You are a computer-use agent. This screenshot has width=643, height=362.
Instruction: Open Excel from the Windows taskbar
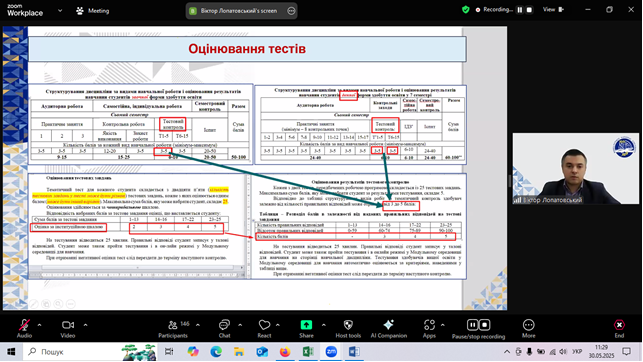click(x=308, y=352)
